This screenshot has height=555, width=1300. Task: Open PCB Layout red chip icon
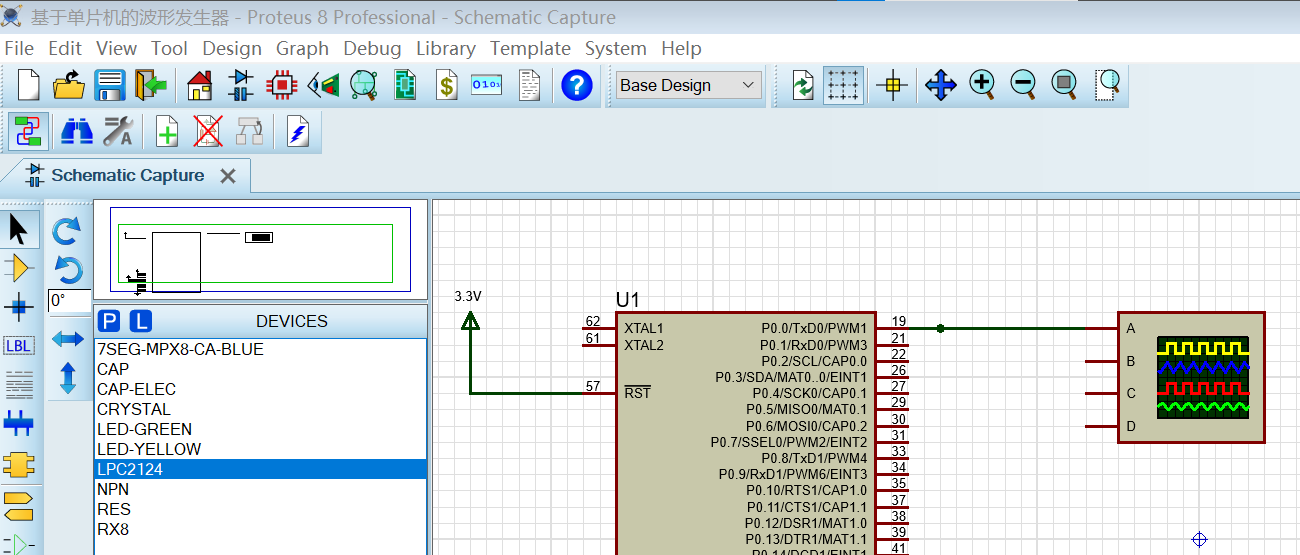pyautogui.click(x=282, y=85)
